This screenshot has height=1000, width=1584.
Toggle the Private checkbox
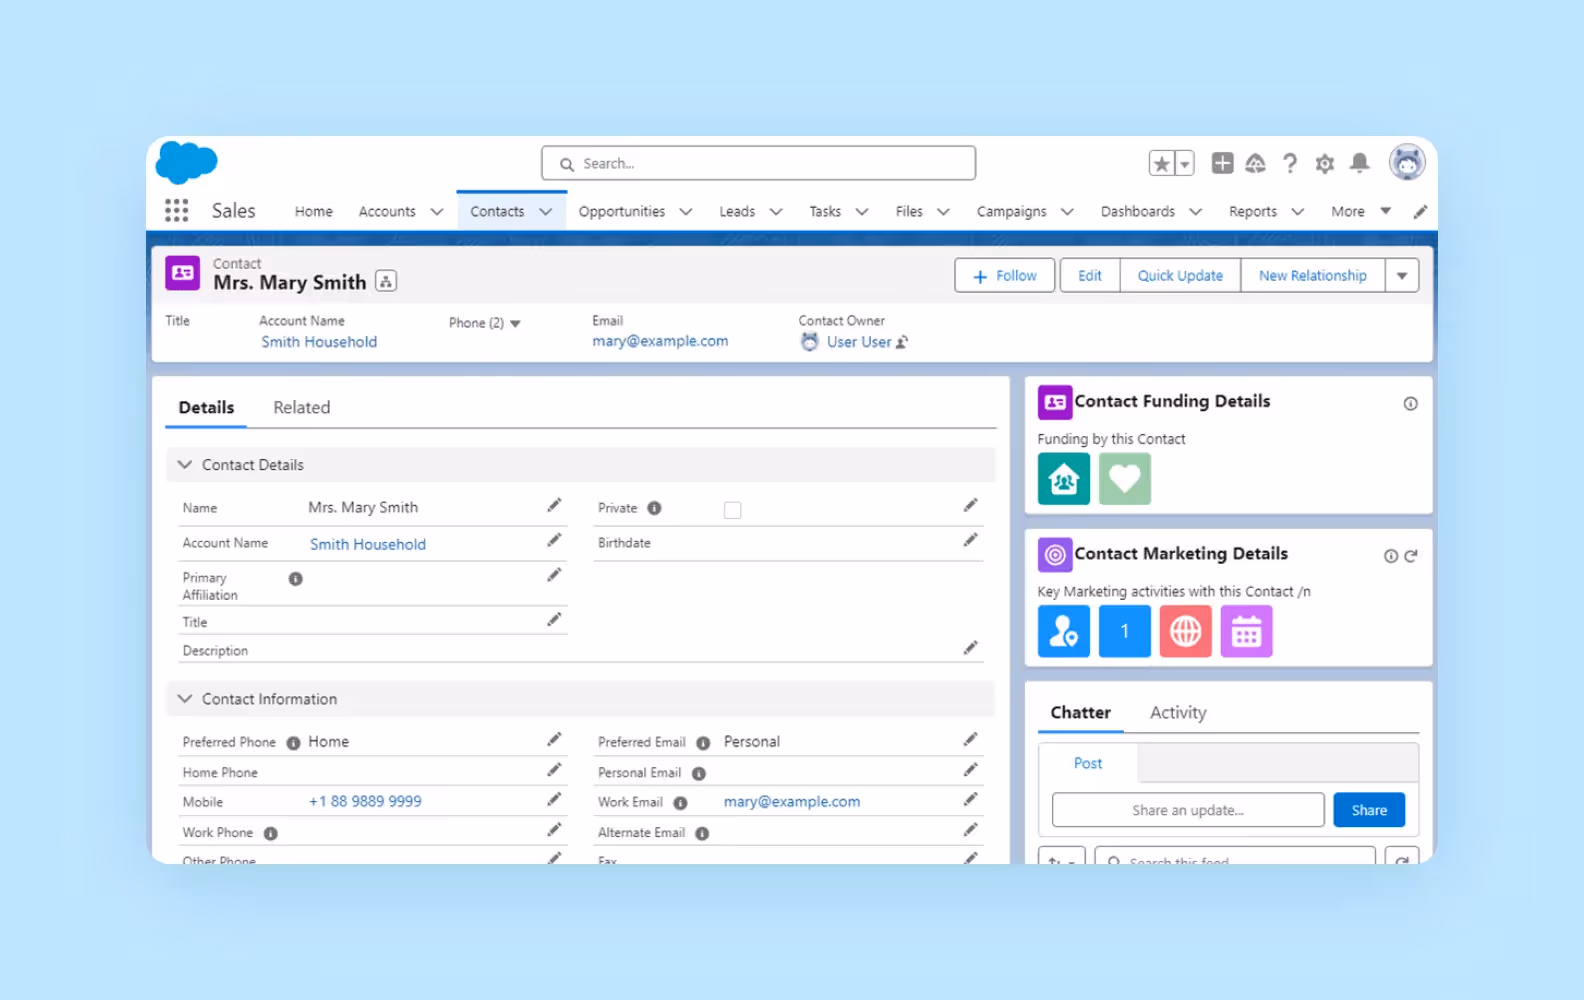(733, 510)
